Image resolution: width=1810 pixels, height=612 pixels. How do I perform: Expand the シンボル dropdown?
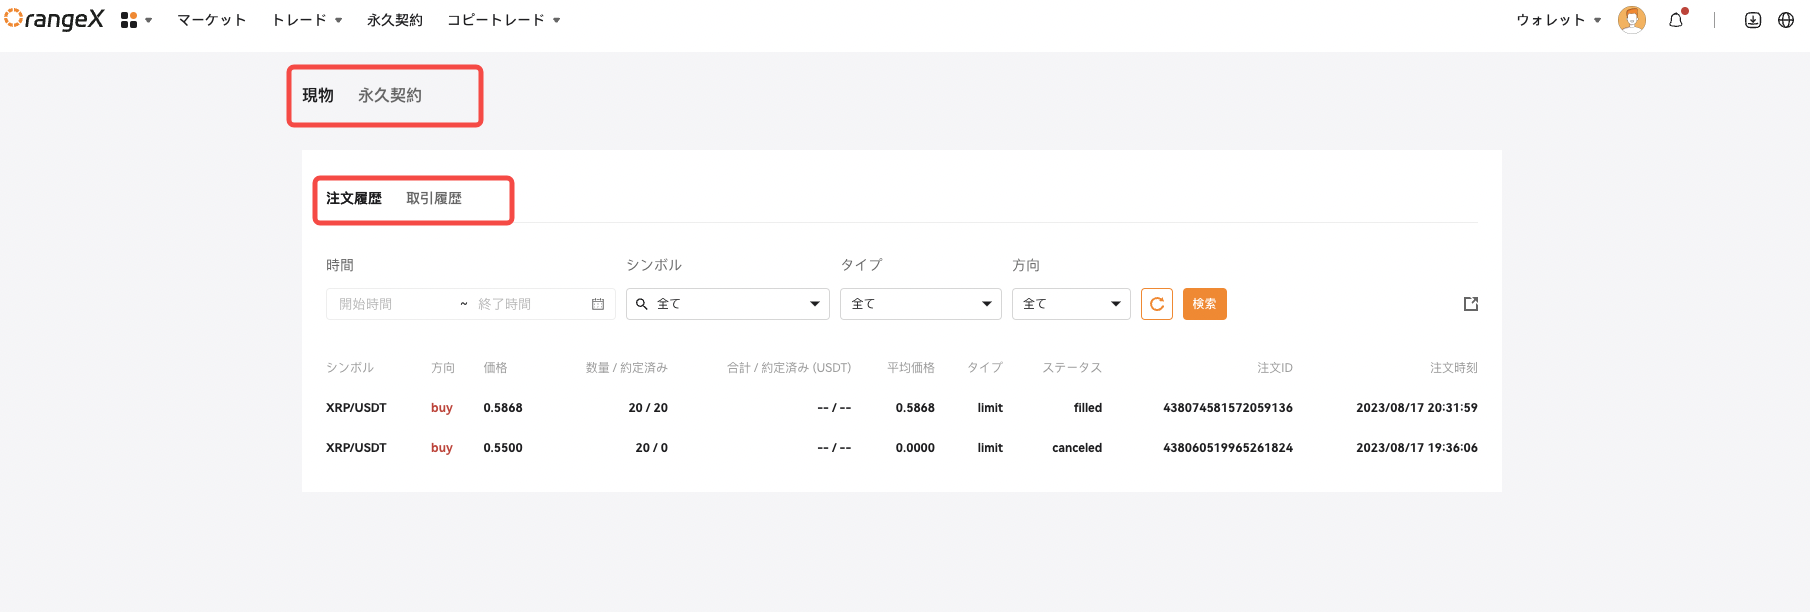click(x=727, y=304)
